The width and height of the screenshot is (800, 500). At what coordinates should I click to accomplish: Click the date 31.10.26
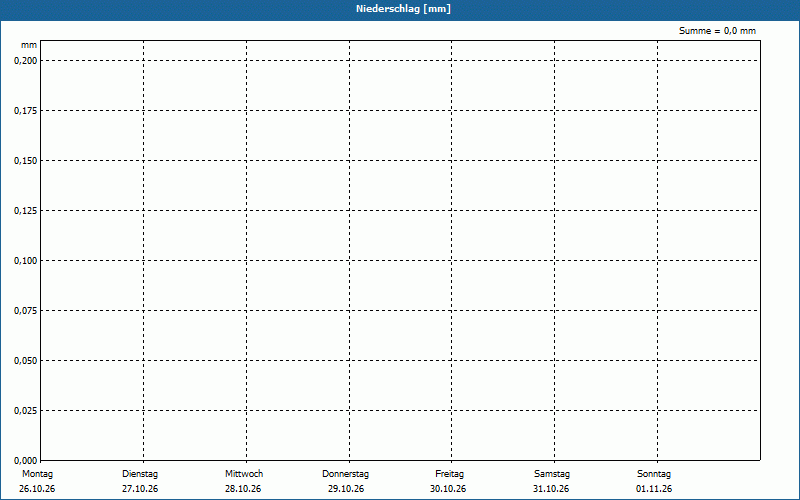(x=551, y=489)
